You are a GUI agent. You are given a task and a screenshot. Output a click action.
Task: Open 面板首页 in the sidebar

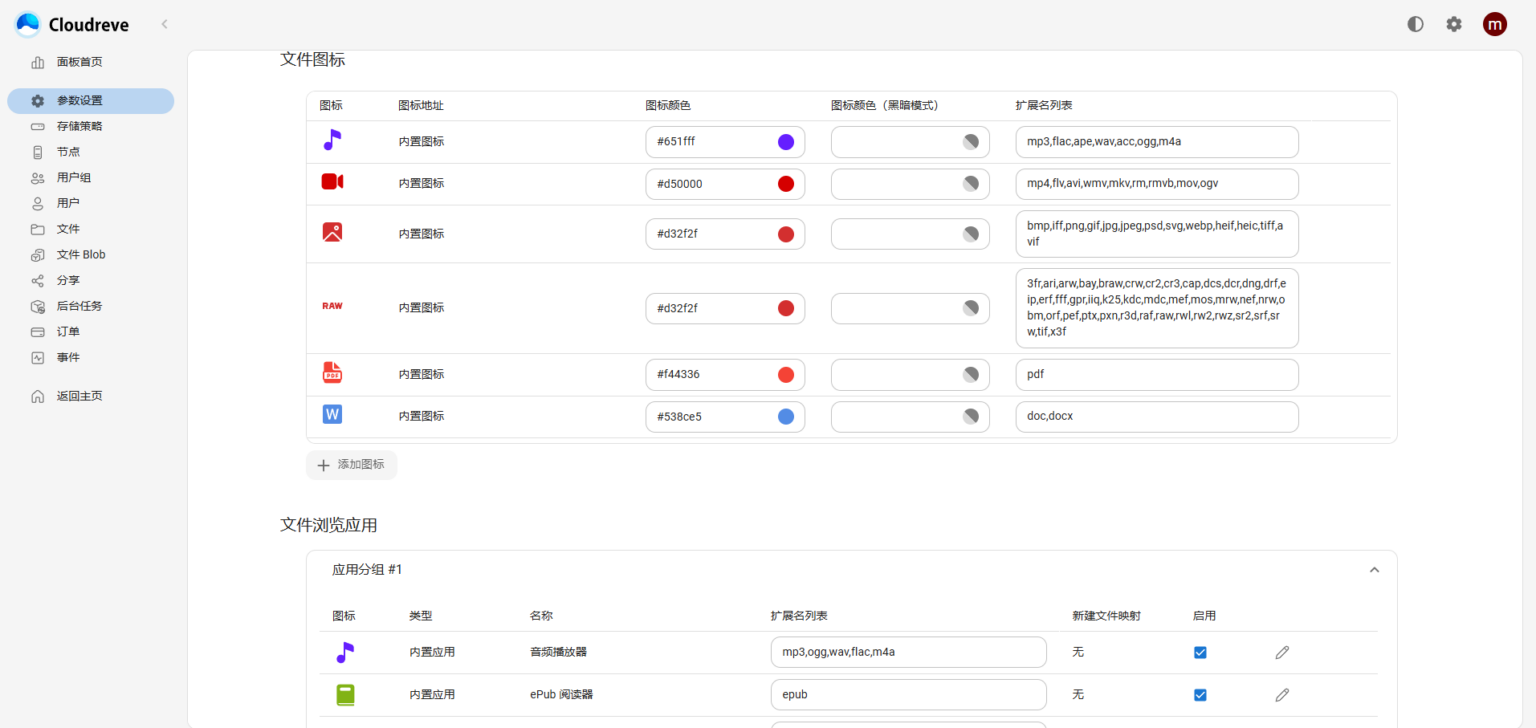point(90,62)
